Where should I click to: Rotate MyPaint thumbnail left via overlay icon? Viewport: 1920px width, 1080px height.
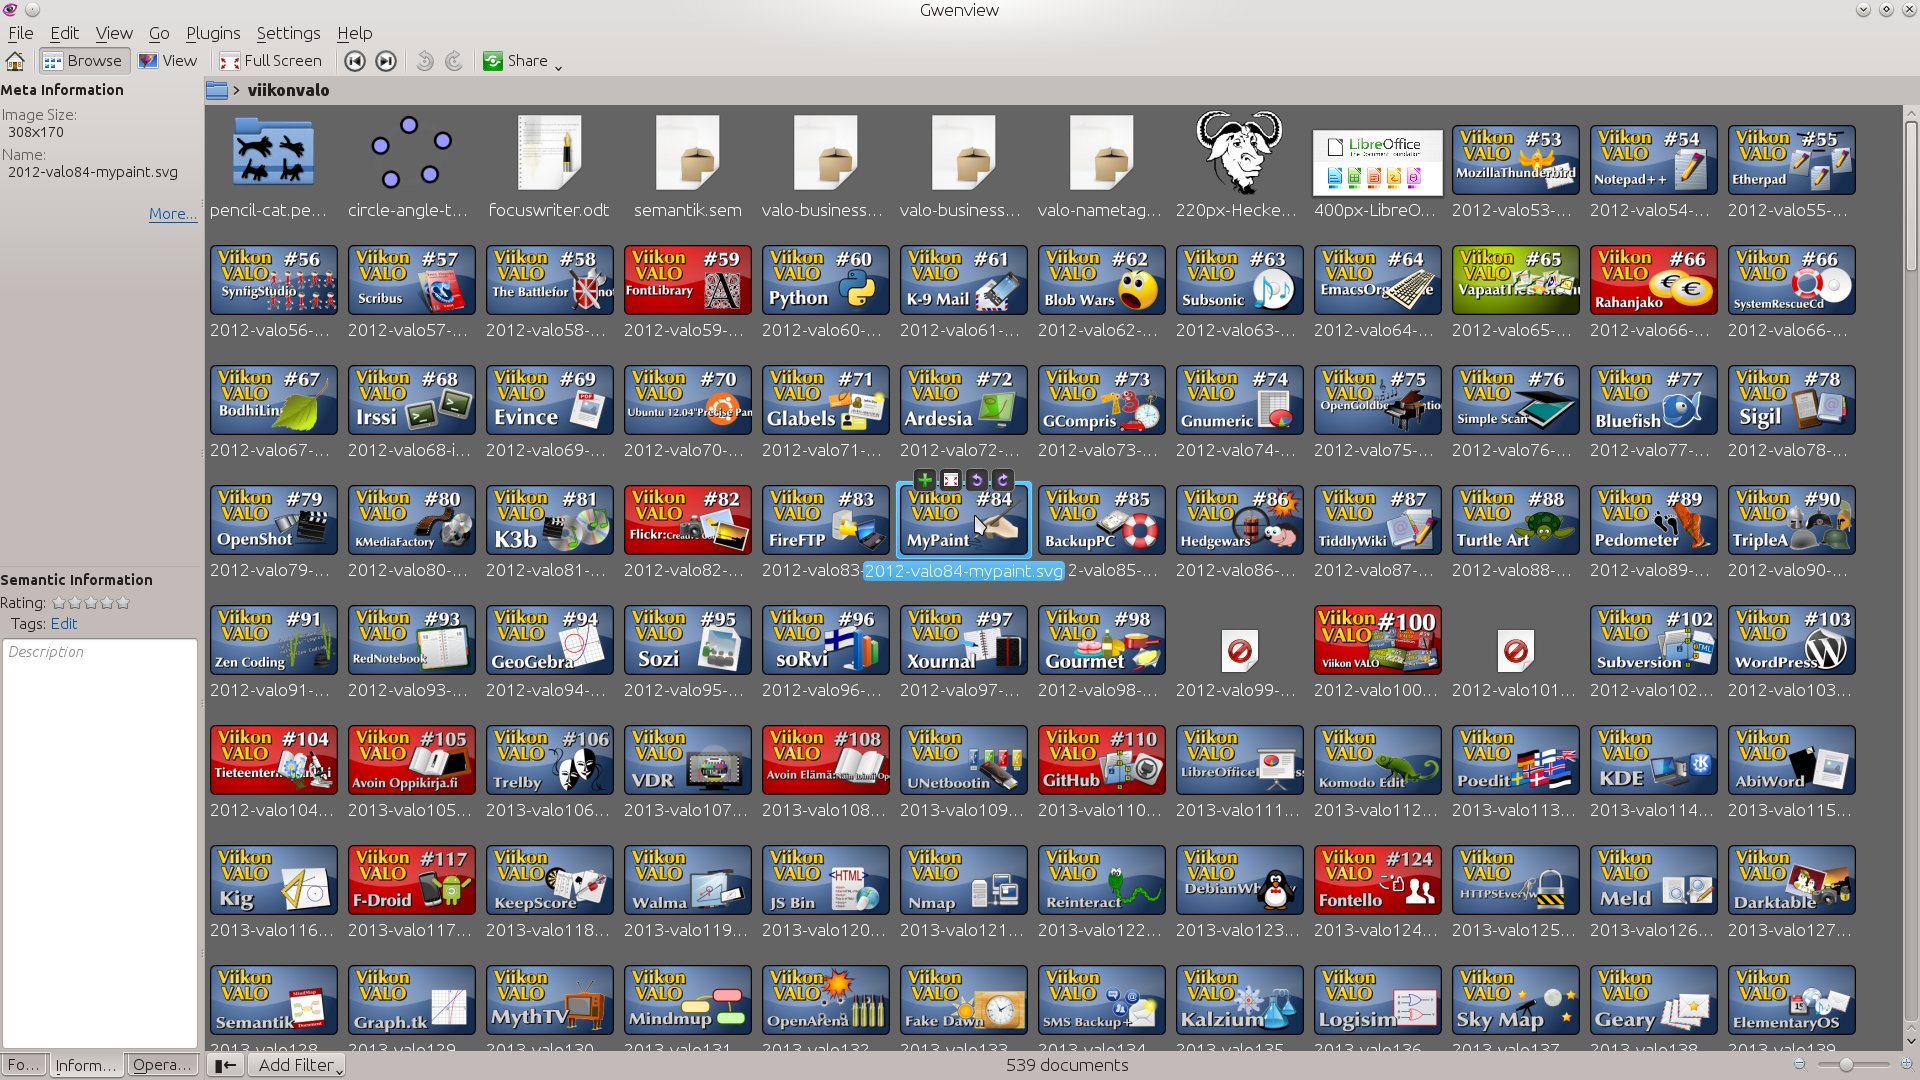[x=977, y=480]
